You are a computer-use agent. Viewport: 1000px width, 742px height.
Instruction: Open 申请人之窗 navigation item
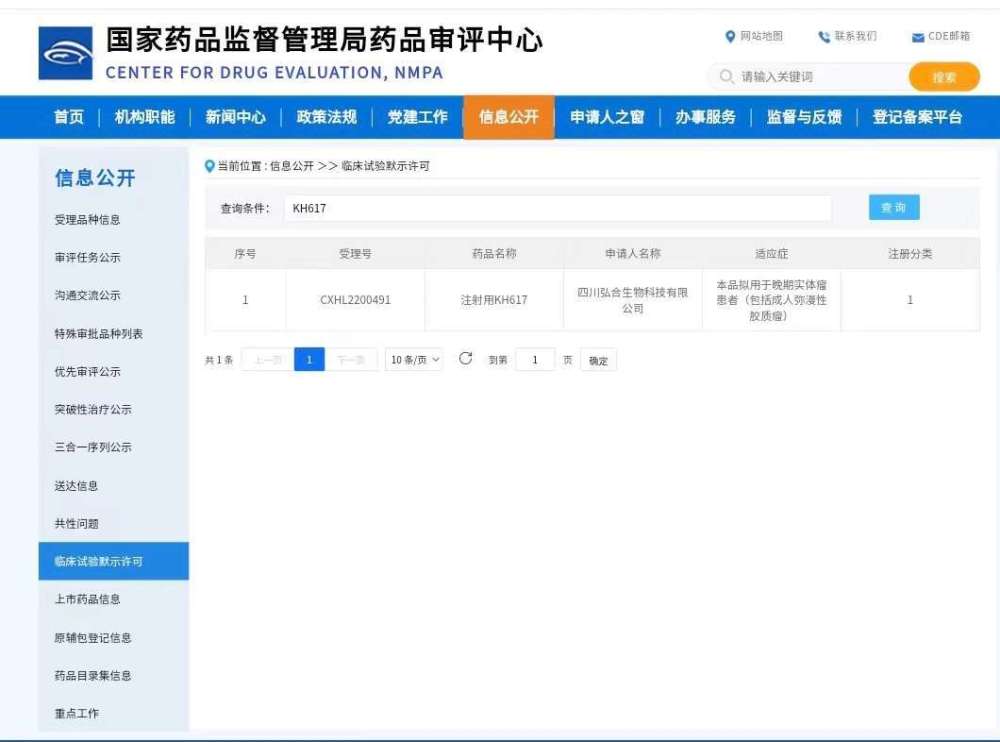coord(607,117)
